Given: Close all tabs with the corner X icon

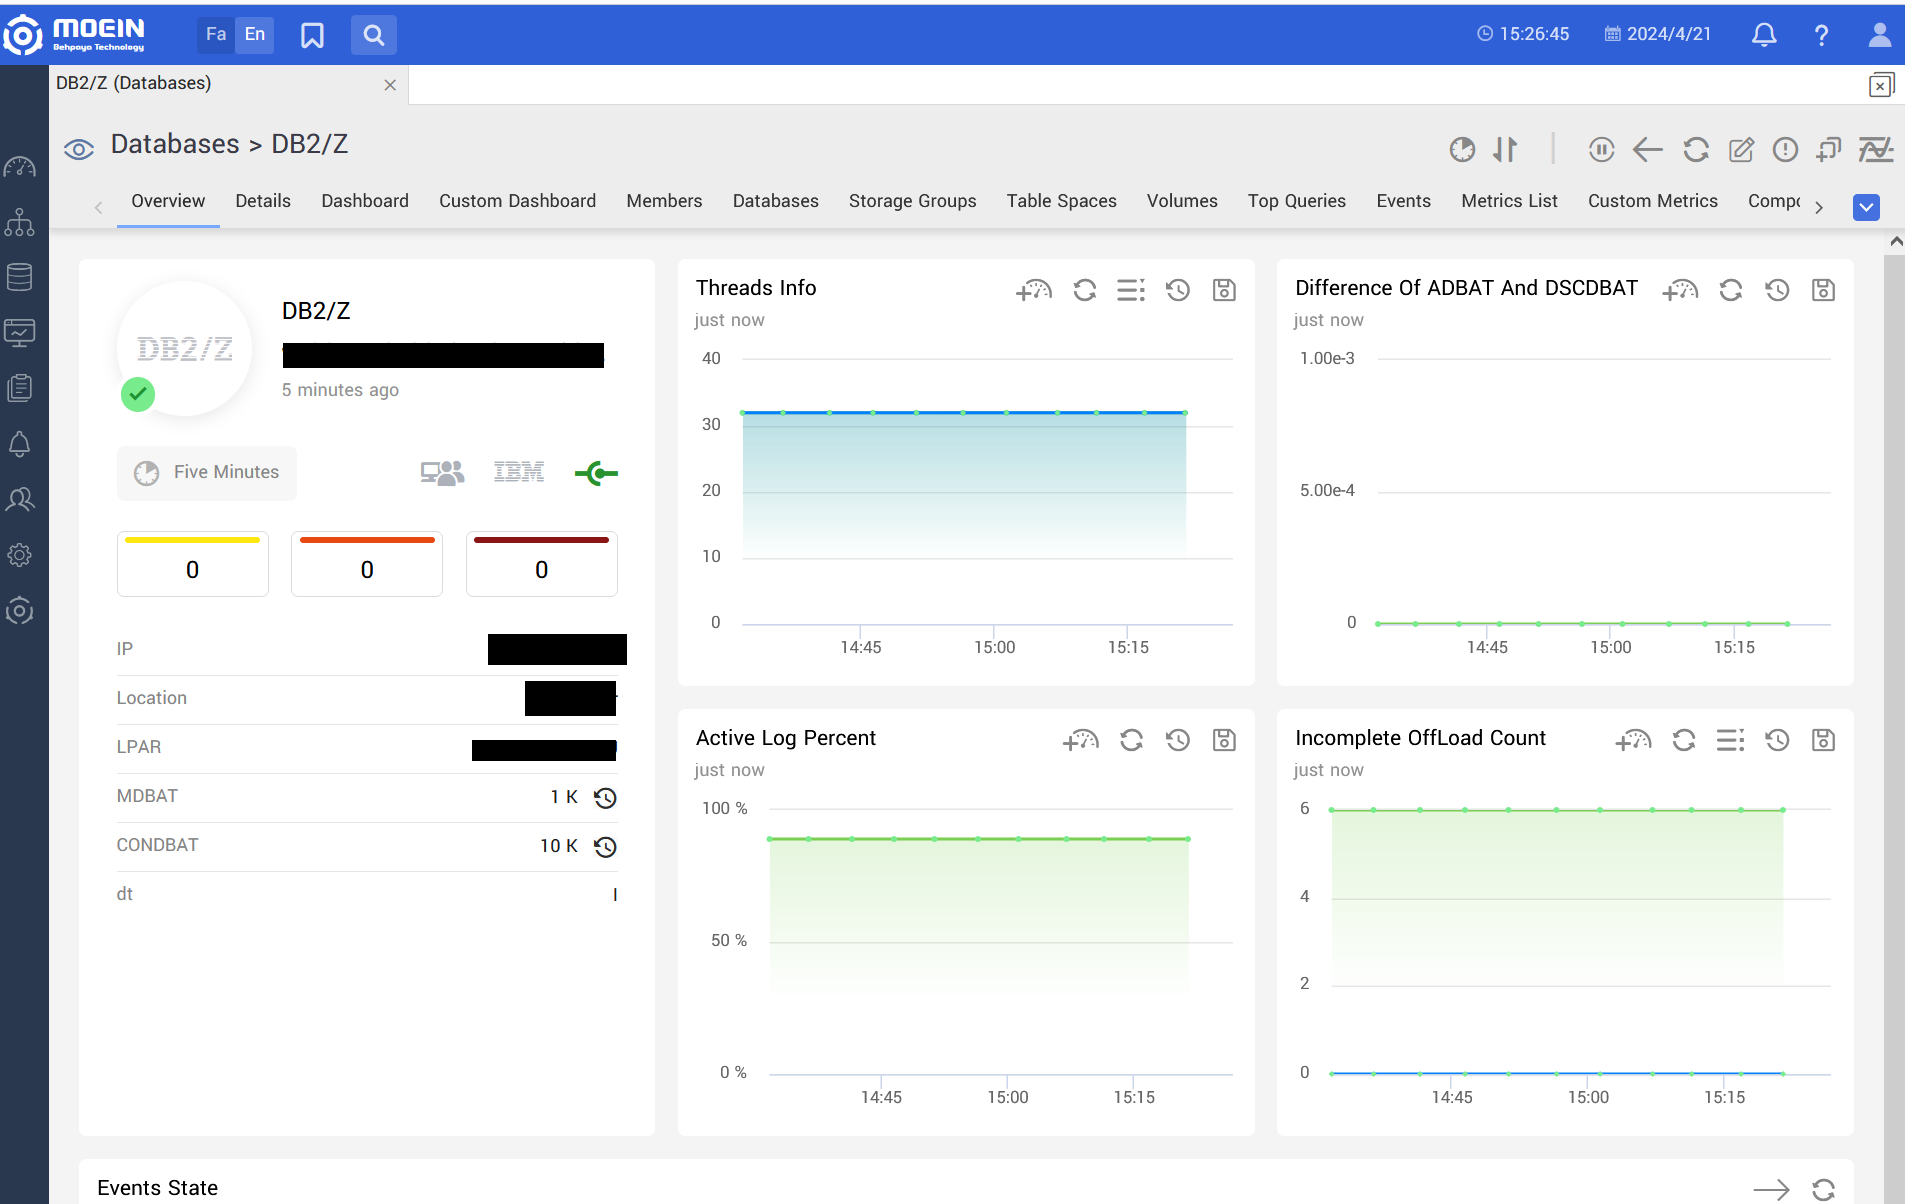Looking at the screenshot, I should pos(1881,85).
